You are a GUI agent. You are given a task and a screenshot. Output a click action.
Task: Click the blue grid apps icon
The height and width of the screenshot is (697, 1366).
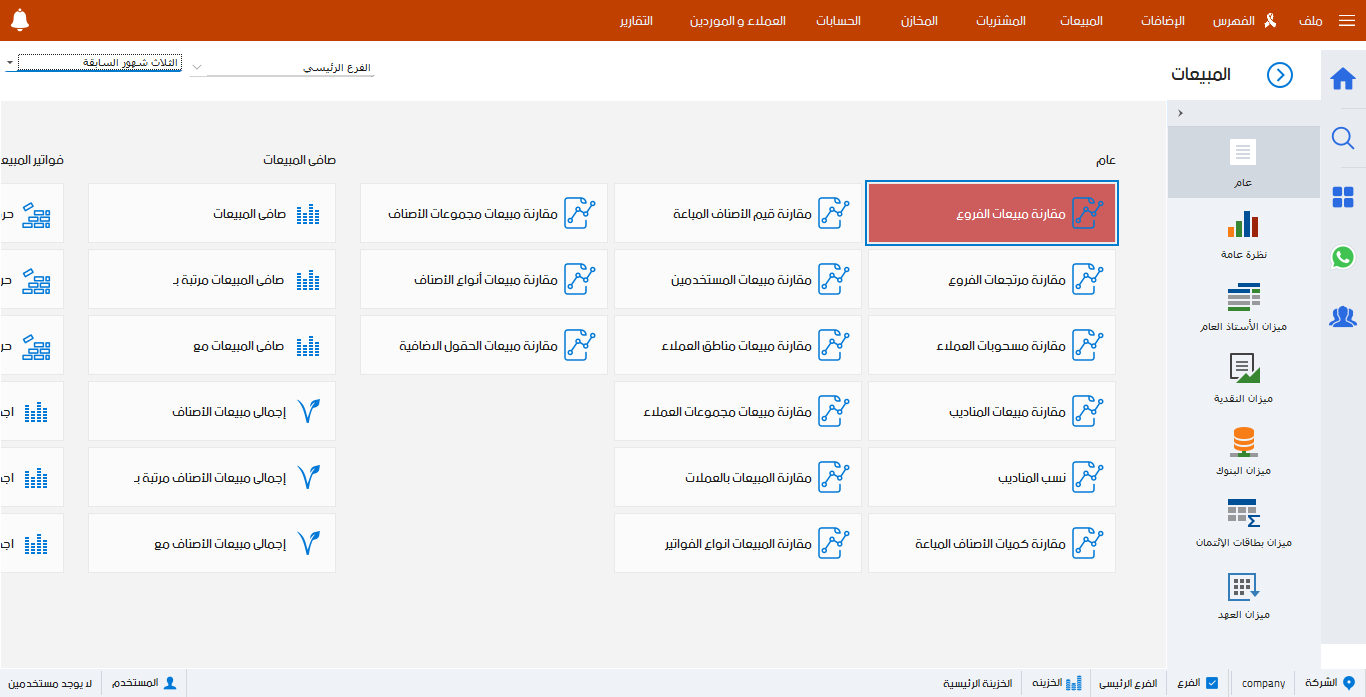pyautogui.click(x=1343, y=198)
